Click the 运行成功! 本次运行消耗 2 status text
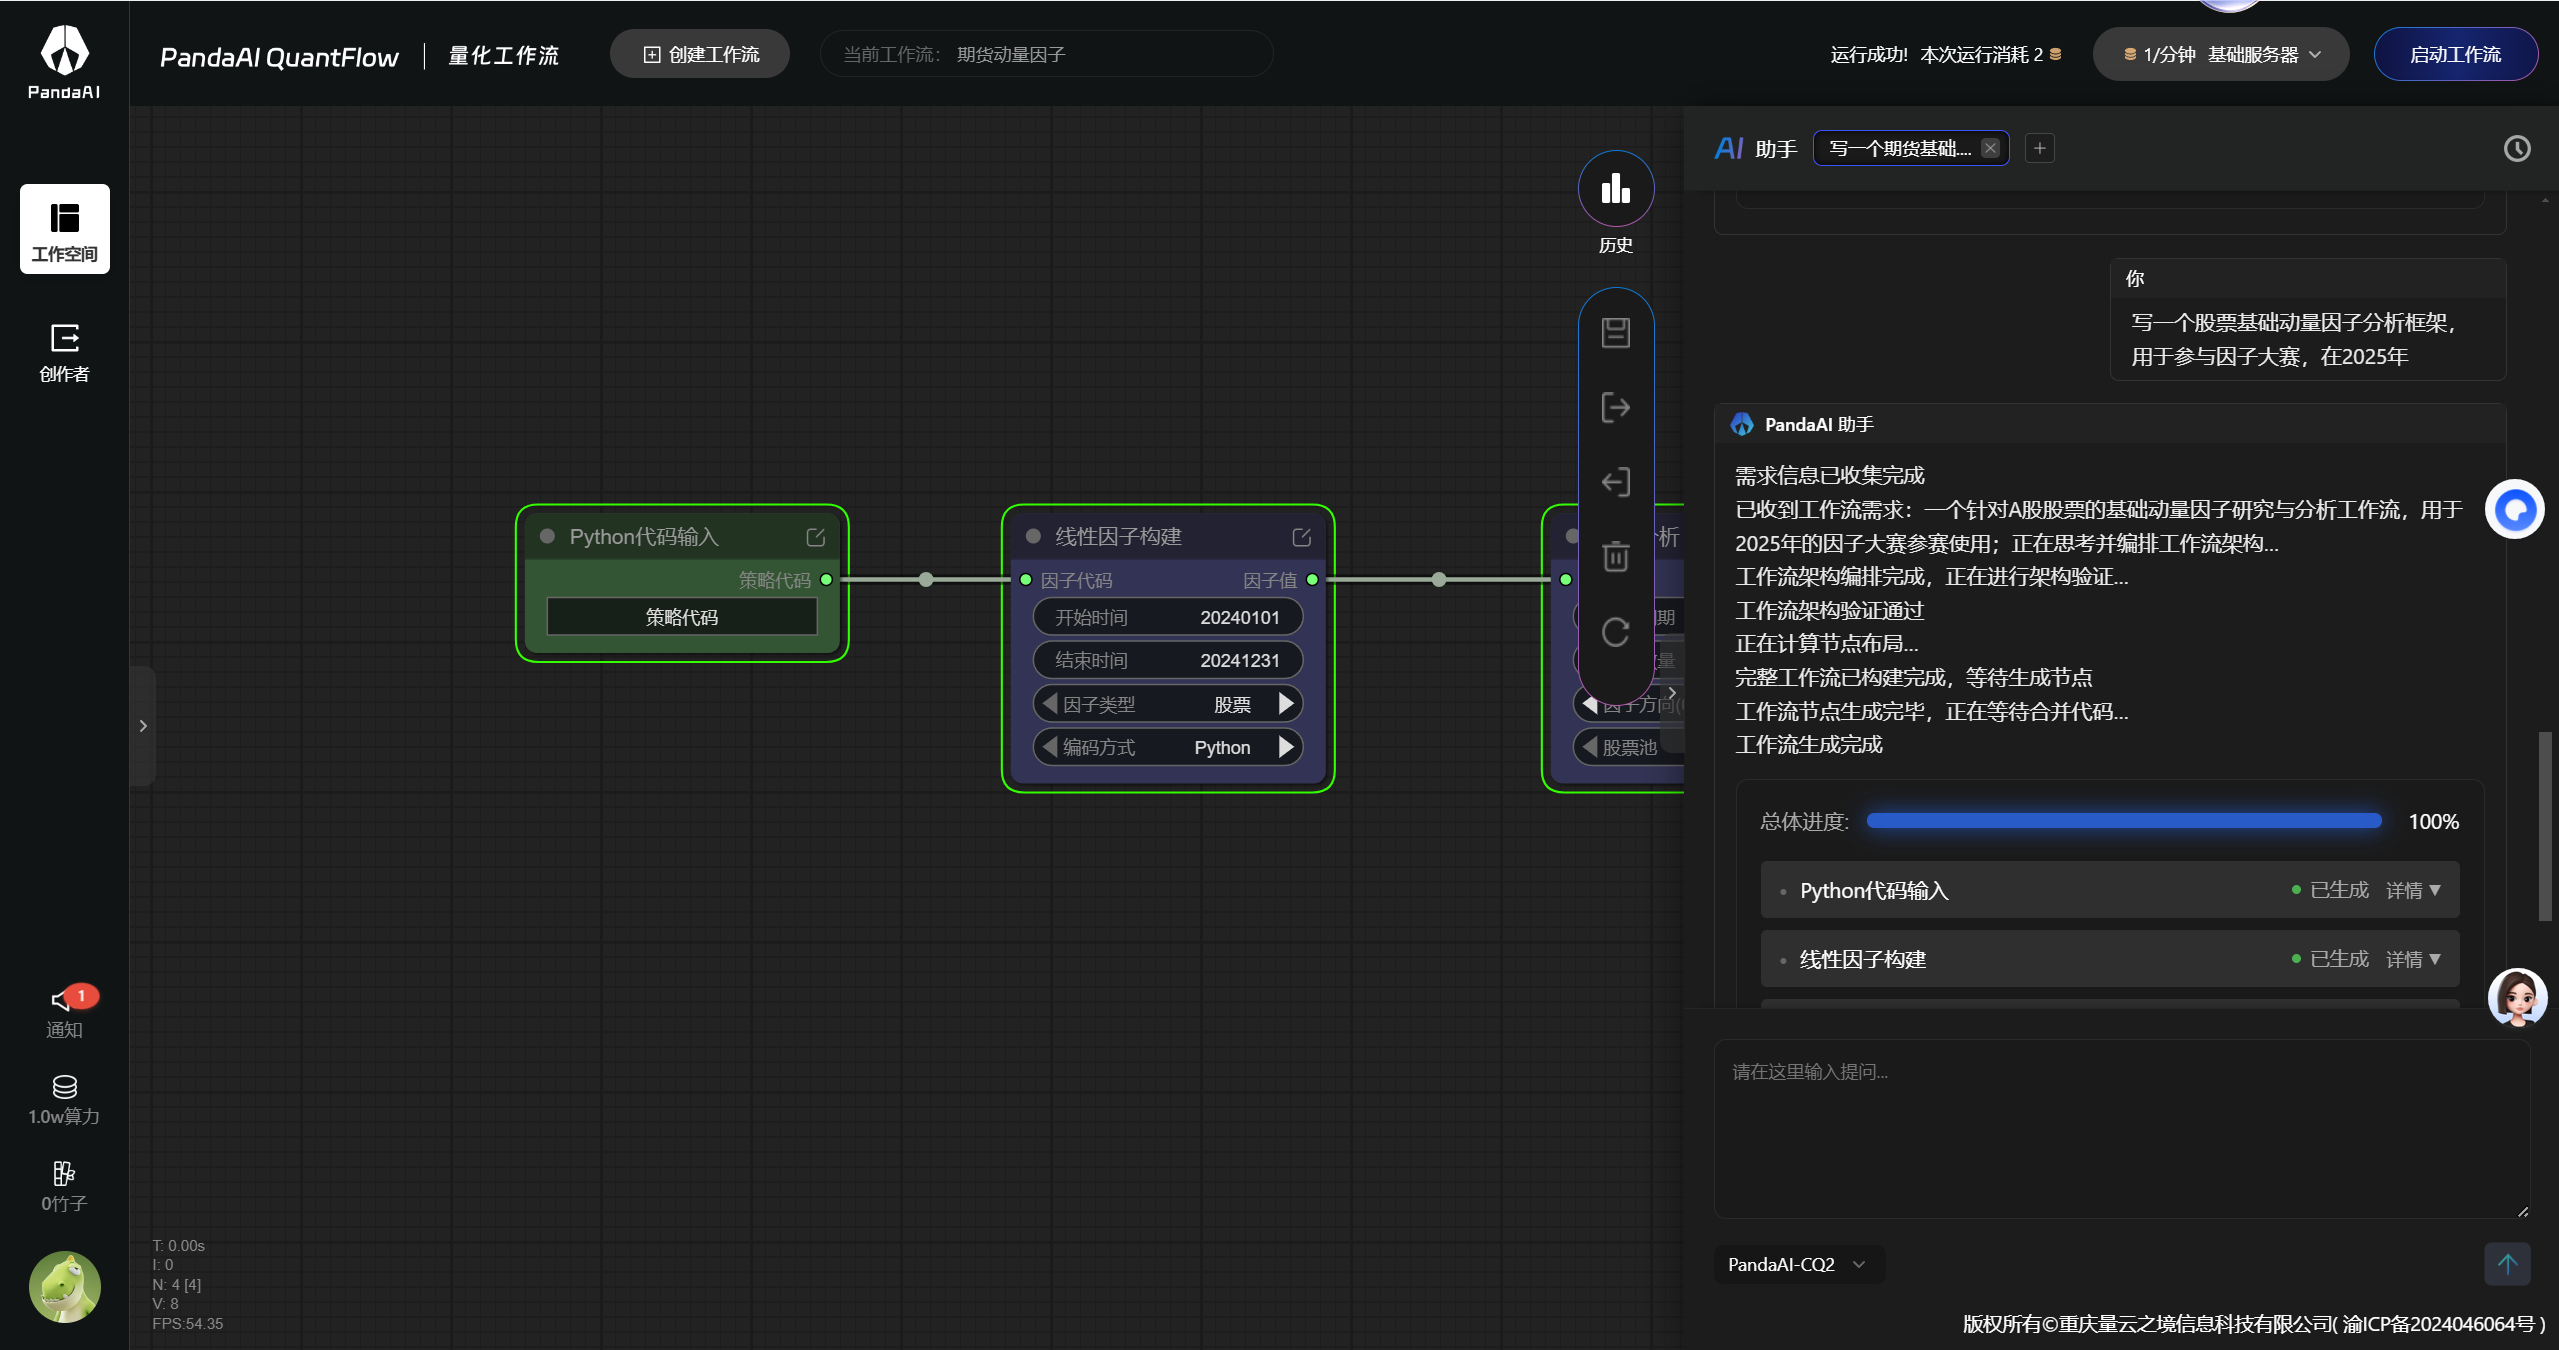This screenshot has height=1350, width=2559. [1937, 55]
